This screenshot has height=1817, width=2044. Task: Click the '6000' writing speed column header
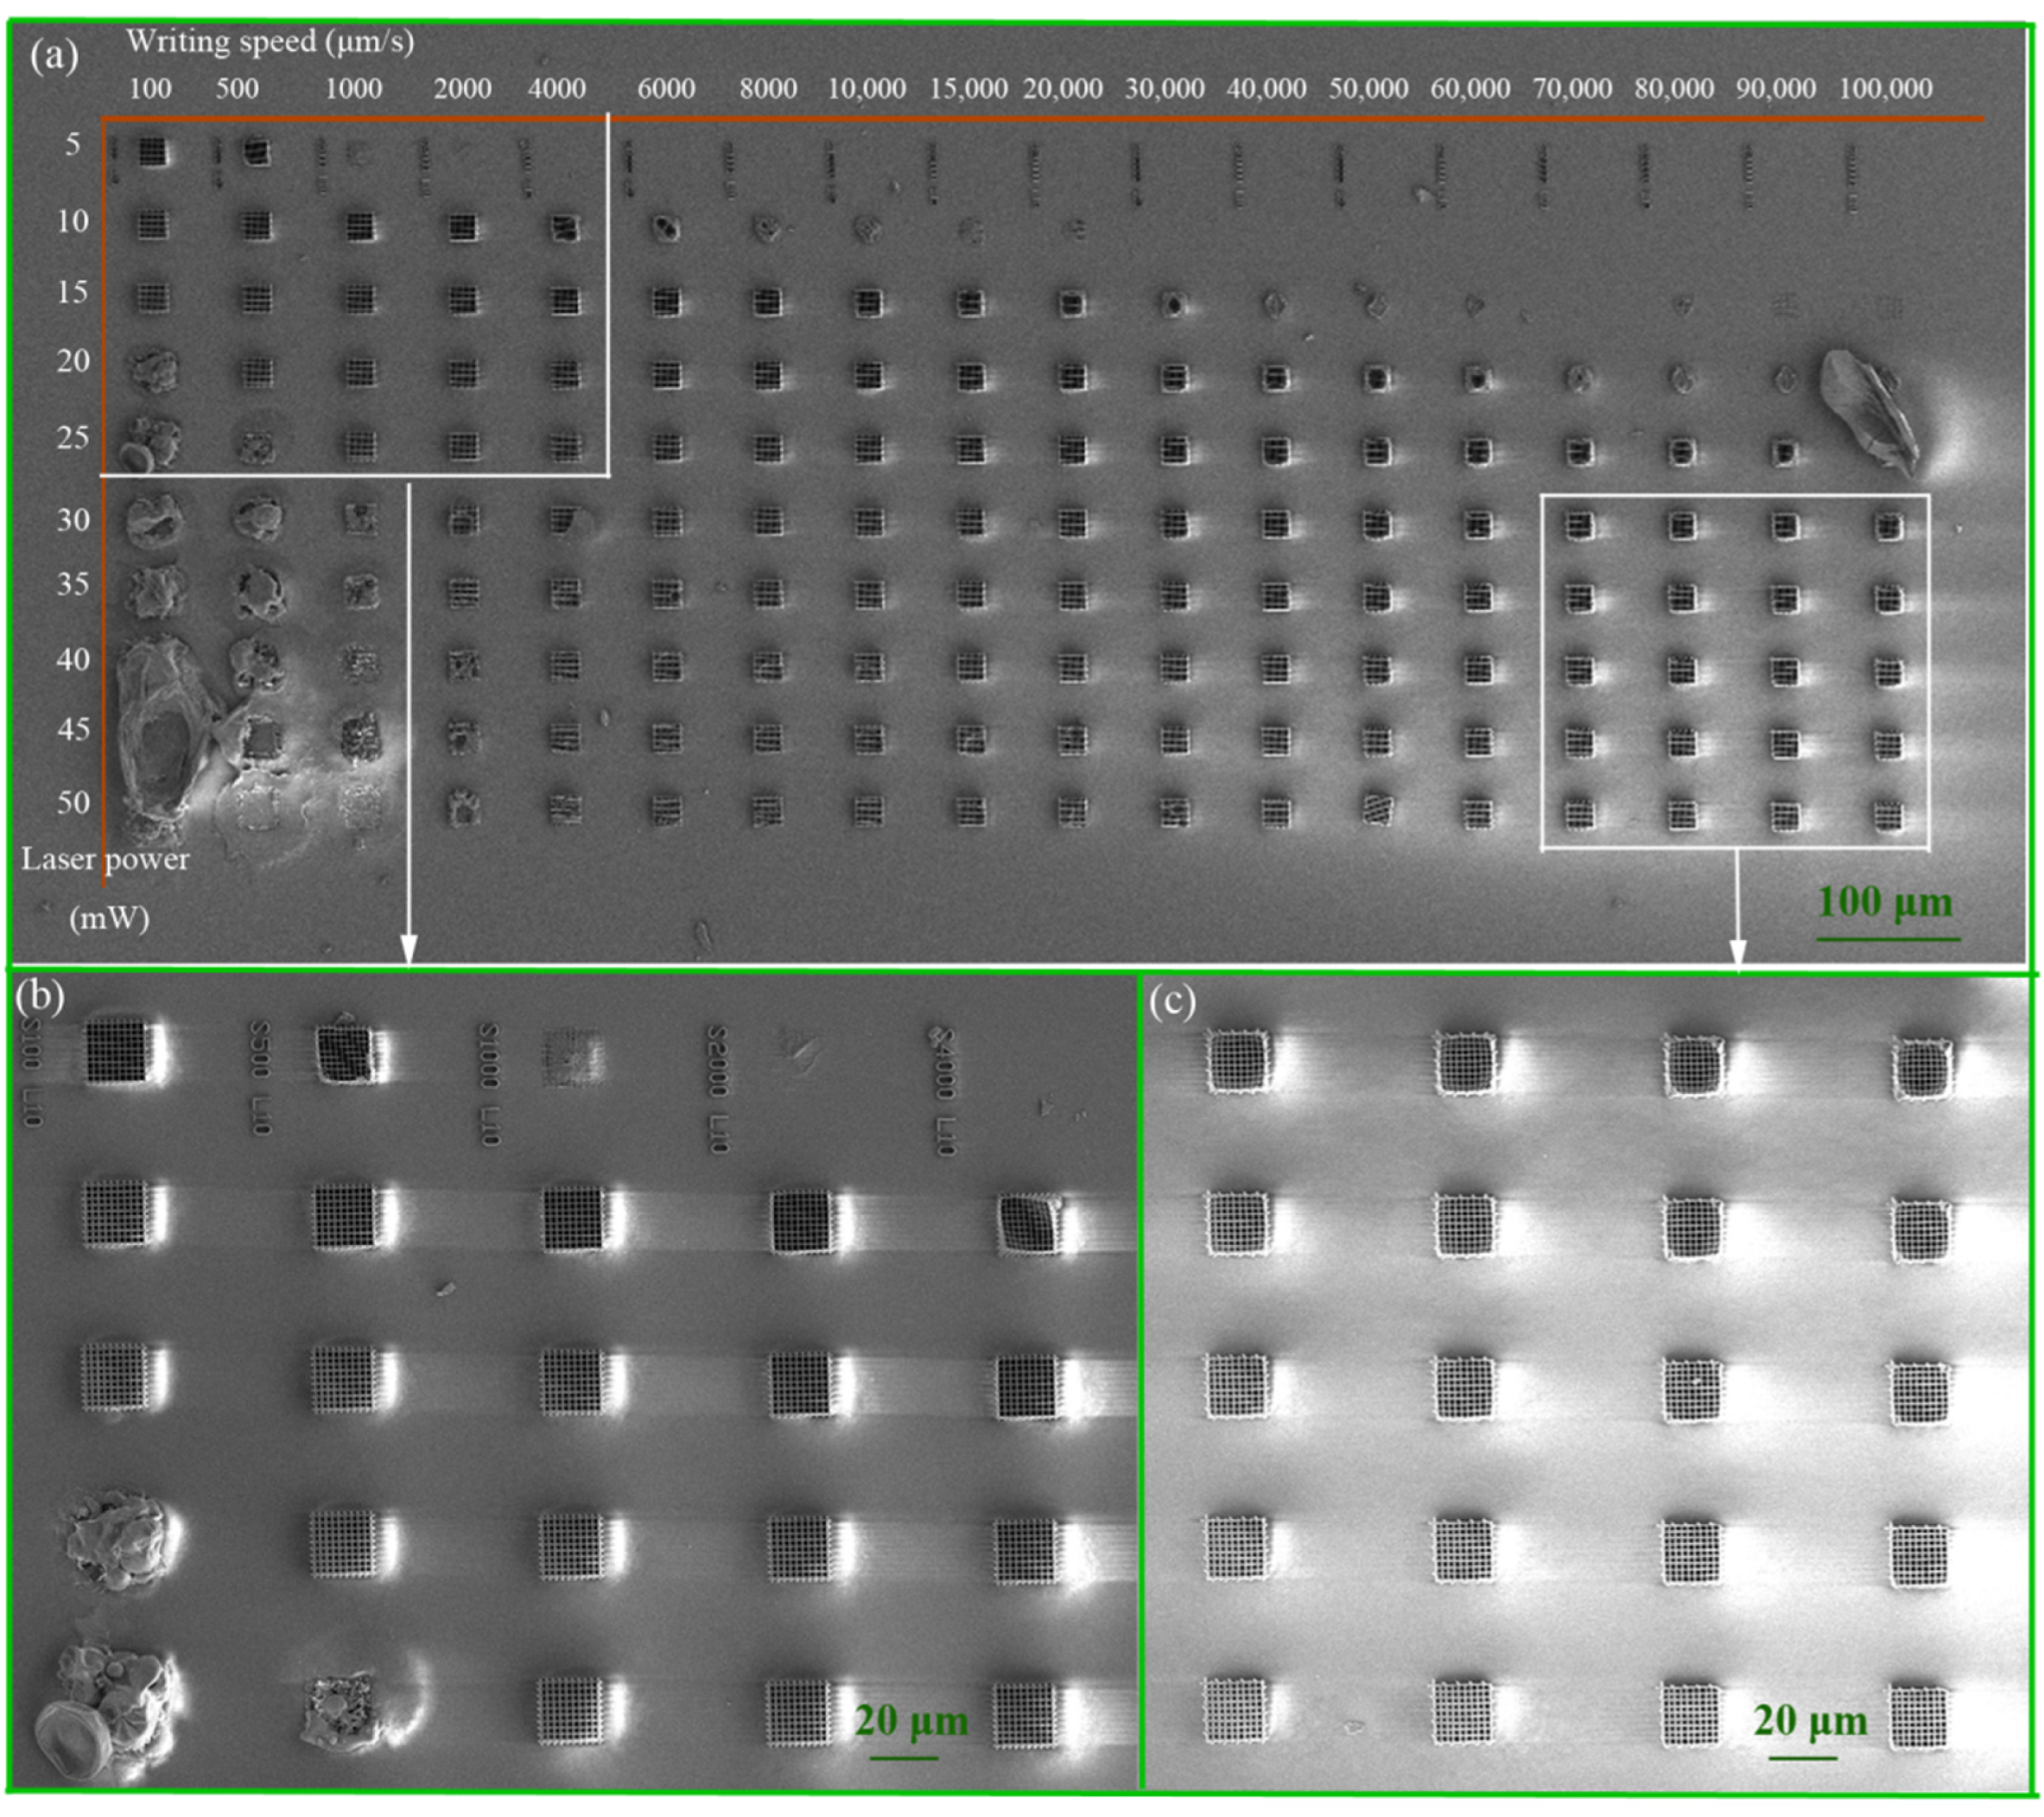tap(666, 89)
